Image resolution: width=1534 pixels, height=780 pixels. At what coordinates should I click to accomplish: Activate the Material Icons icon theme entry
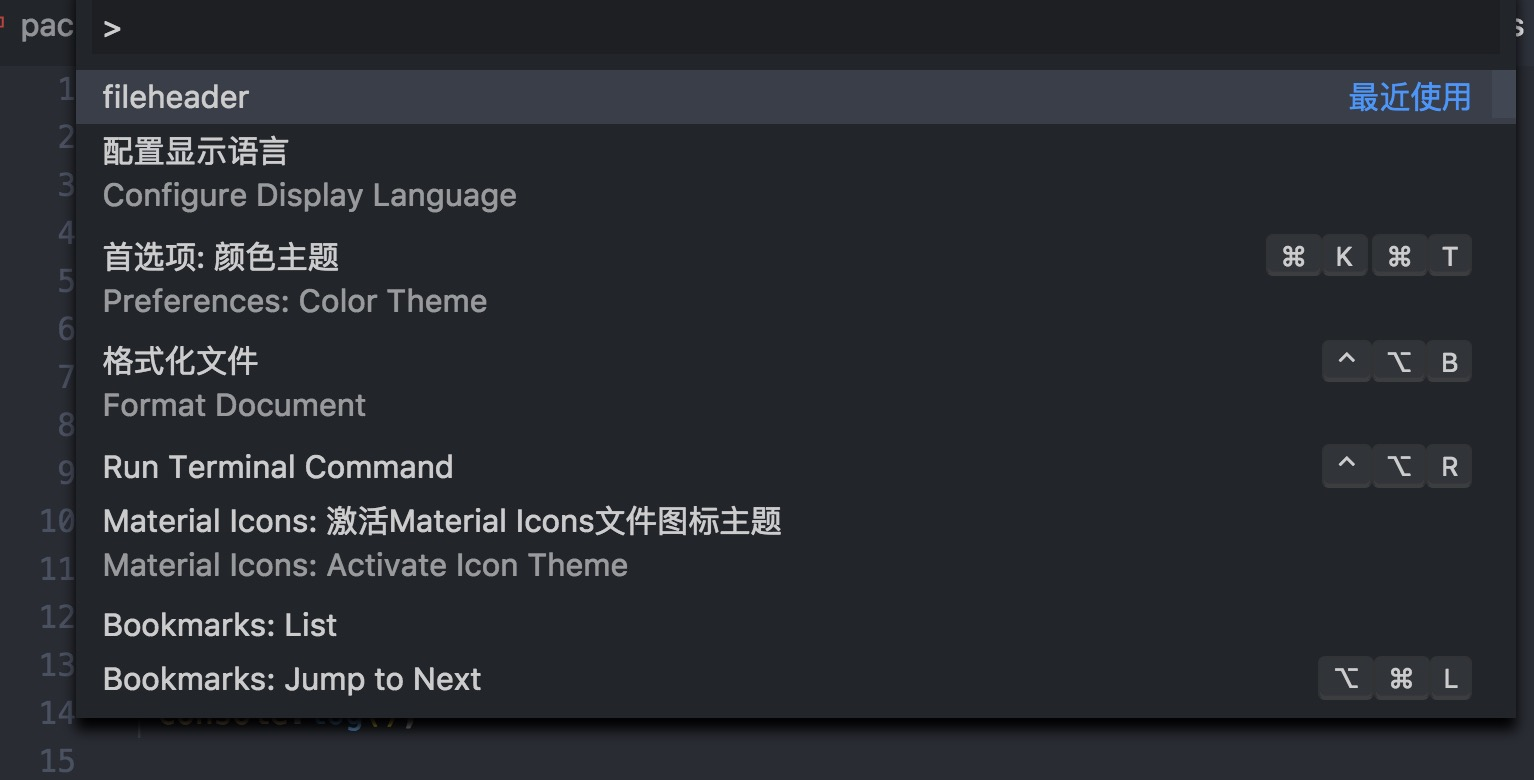795,544
